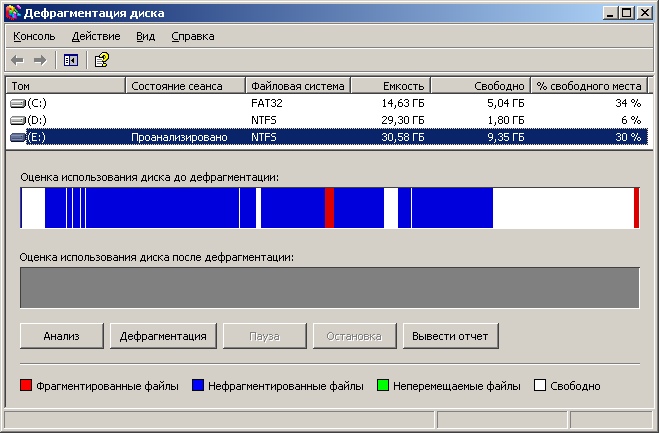659x433 pixels.
Task: Open the Консоль menu
Action: coord(34,37)
